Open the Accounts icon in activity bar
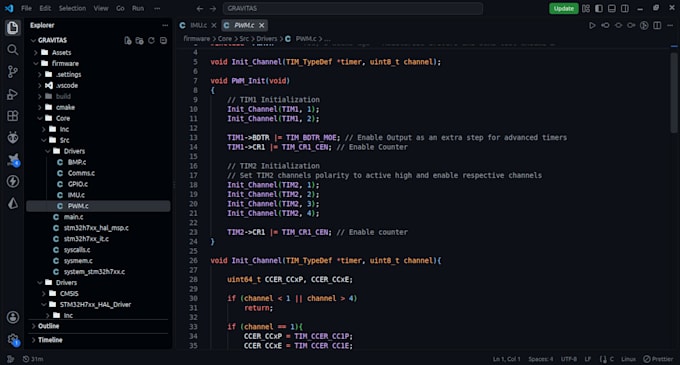 coord(13,317)
